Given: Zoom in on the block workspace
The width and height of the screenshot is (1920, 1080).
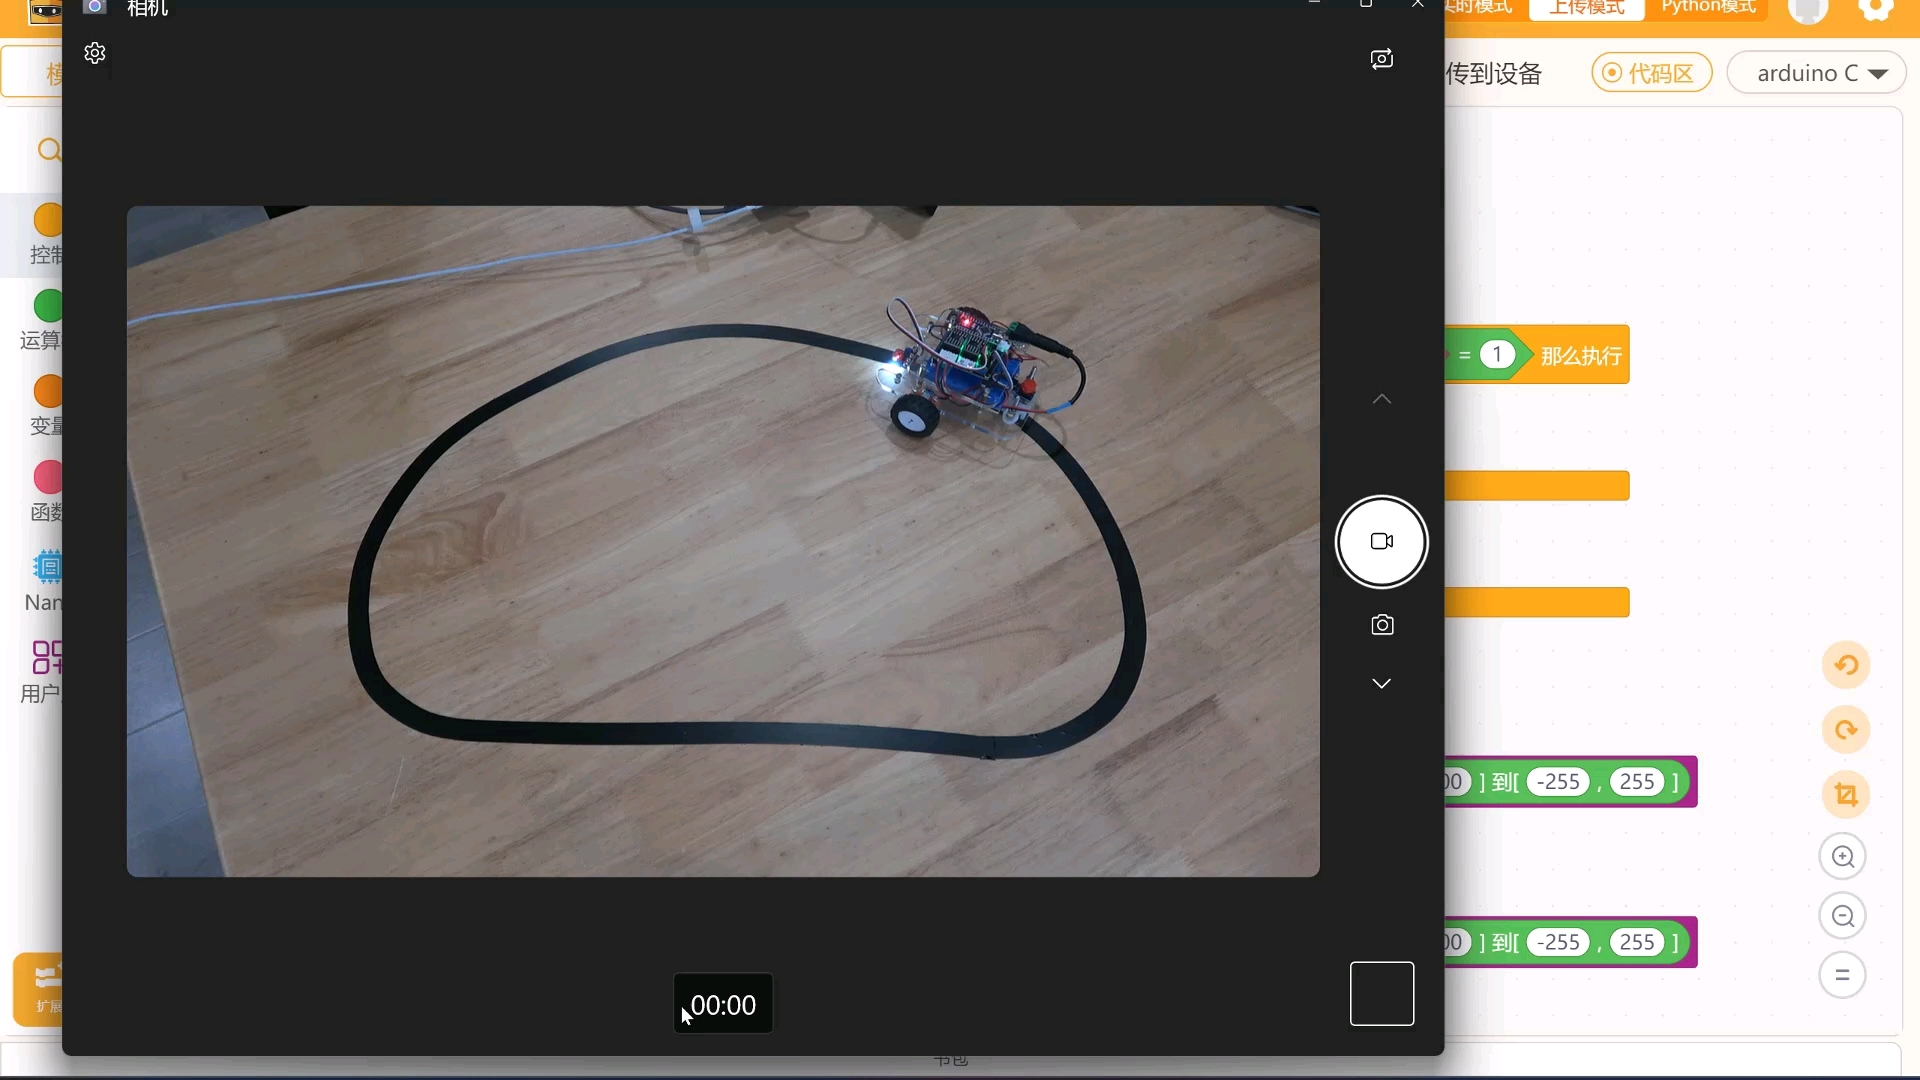Looking at the screenshot, I should pyautogui.click(x=1842, y=857).
